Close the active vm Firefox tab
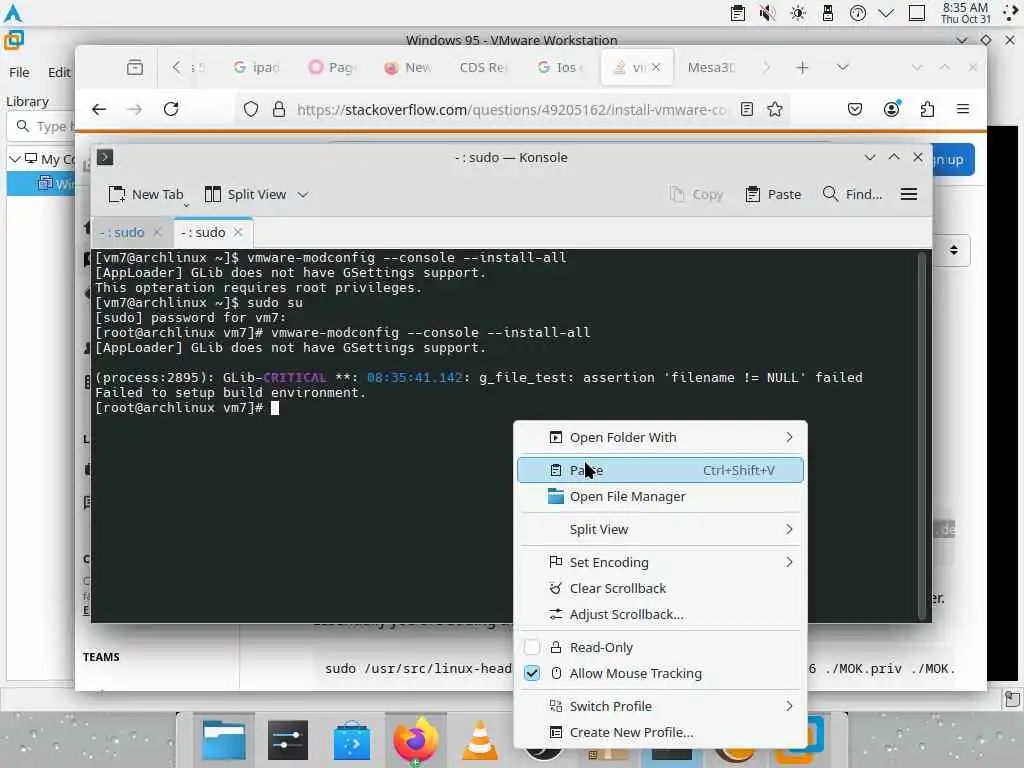The height and width of the screenshot is (768, 1024). [656, 67]
